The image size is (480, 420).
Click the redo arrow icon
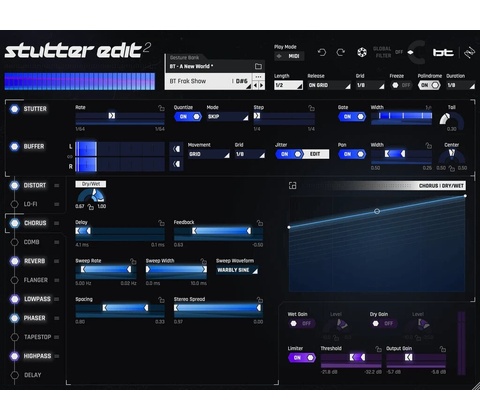pos(341,52)
